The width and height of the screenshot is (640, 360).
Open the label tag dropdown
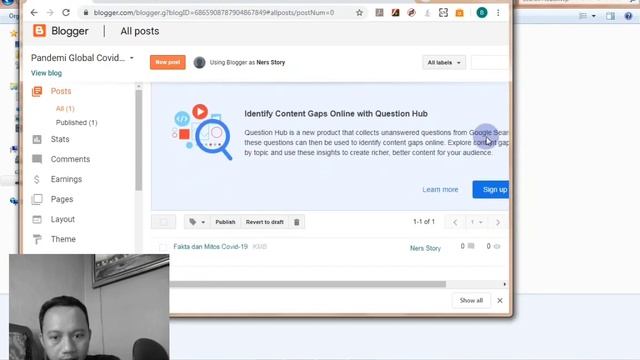[197, 222]
